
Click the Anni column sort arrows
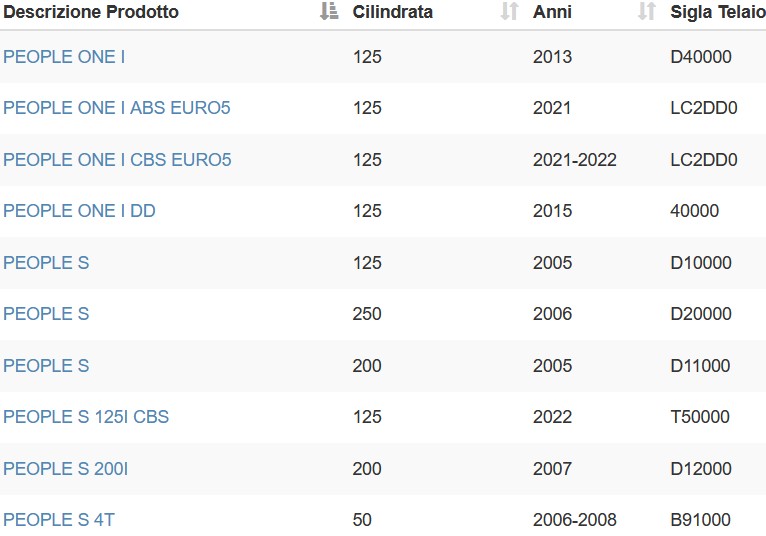pos(647,11)
